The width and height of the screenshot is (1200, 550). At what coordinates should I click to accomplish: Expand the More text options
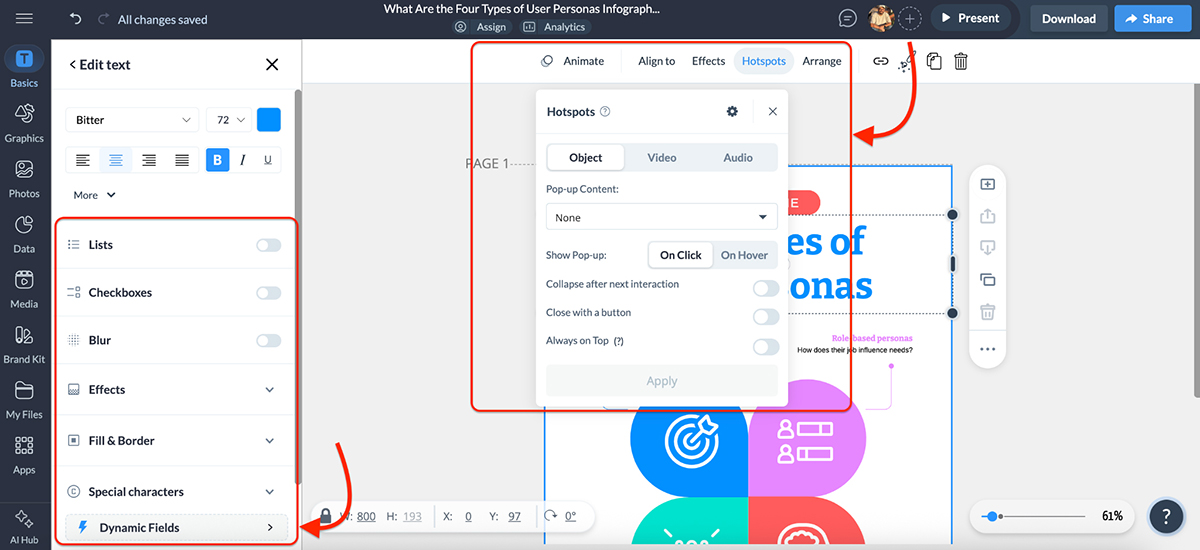tap(95, 195)
